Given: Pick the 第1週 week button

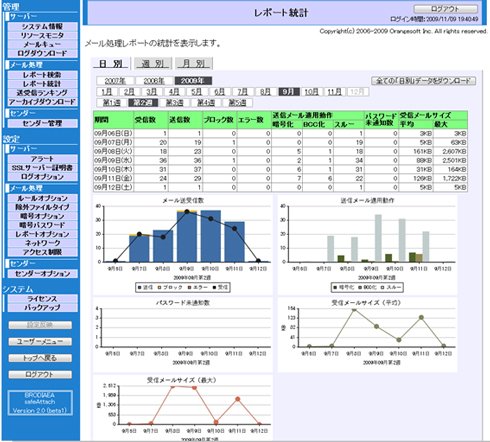Looking at the screenshot, I should point(112,103).
